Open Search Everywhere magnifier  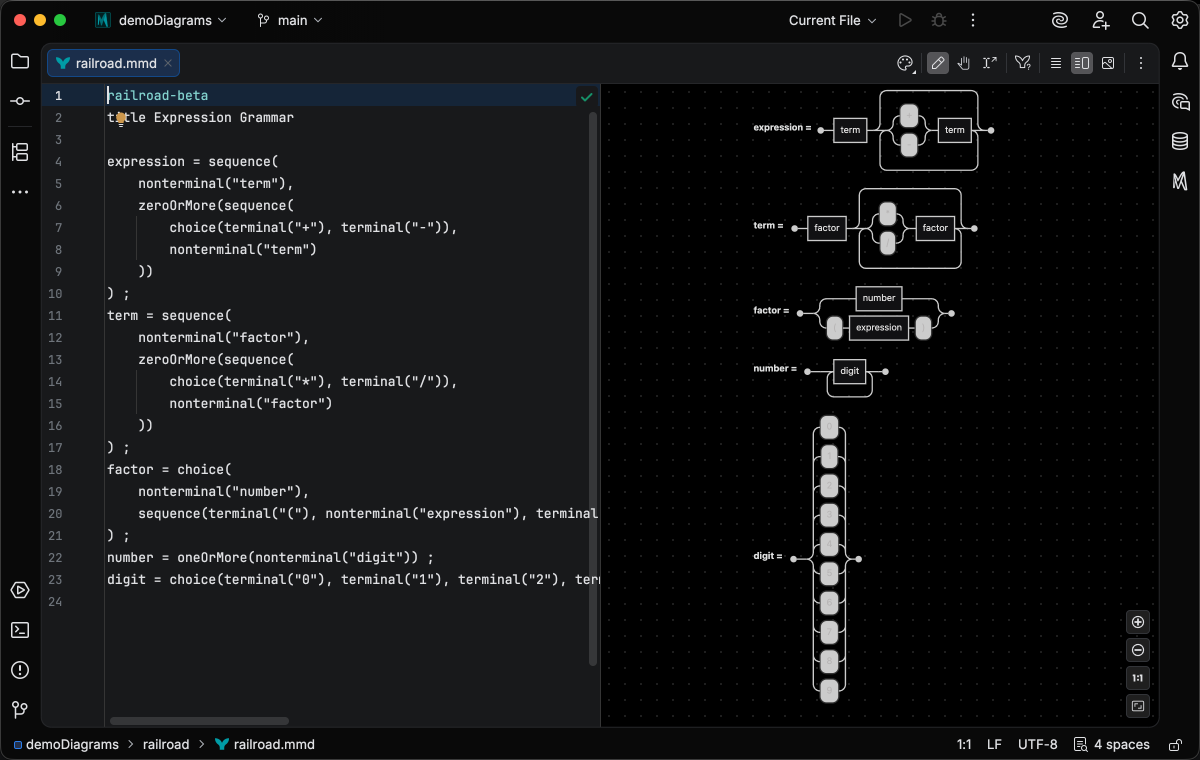point(1140,20)
